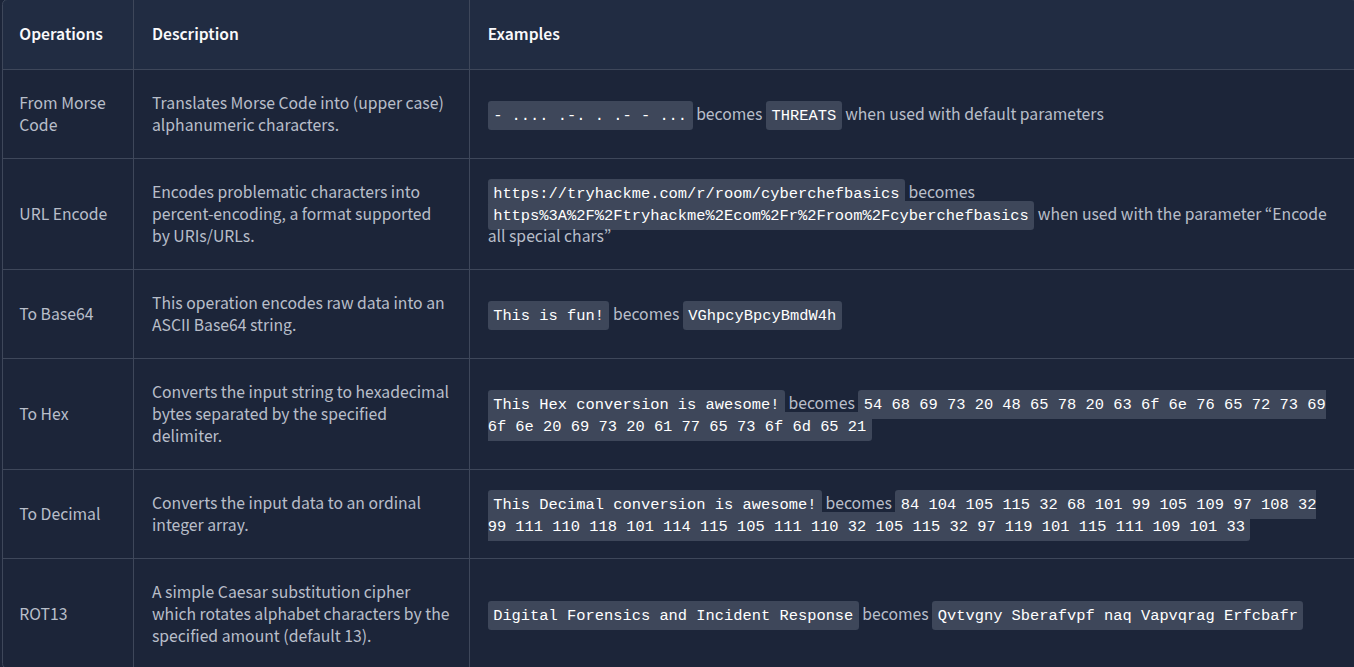This screenshot has height=667, width=1354.
Task: Select the ROT13 operation name
Action: point(43,614)
